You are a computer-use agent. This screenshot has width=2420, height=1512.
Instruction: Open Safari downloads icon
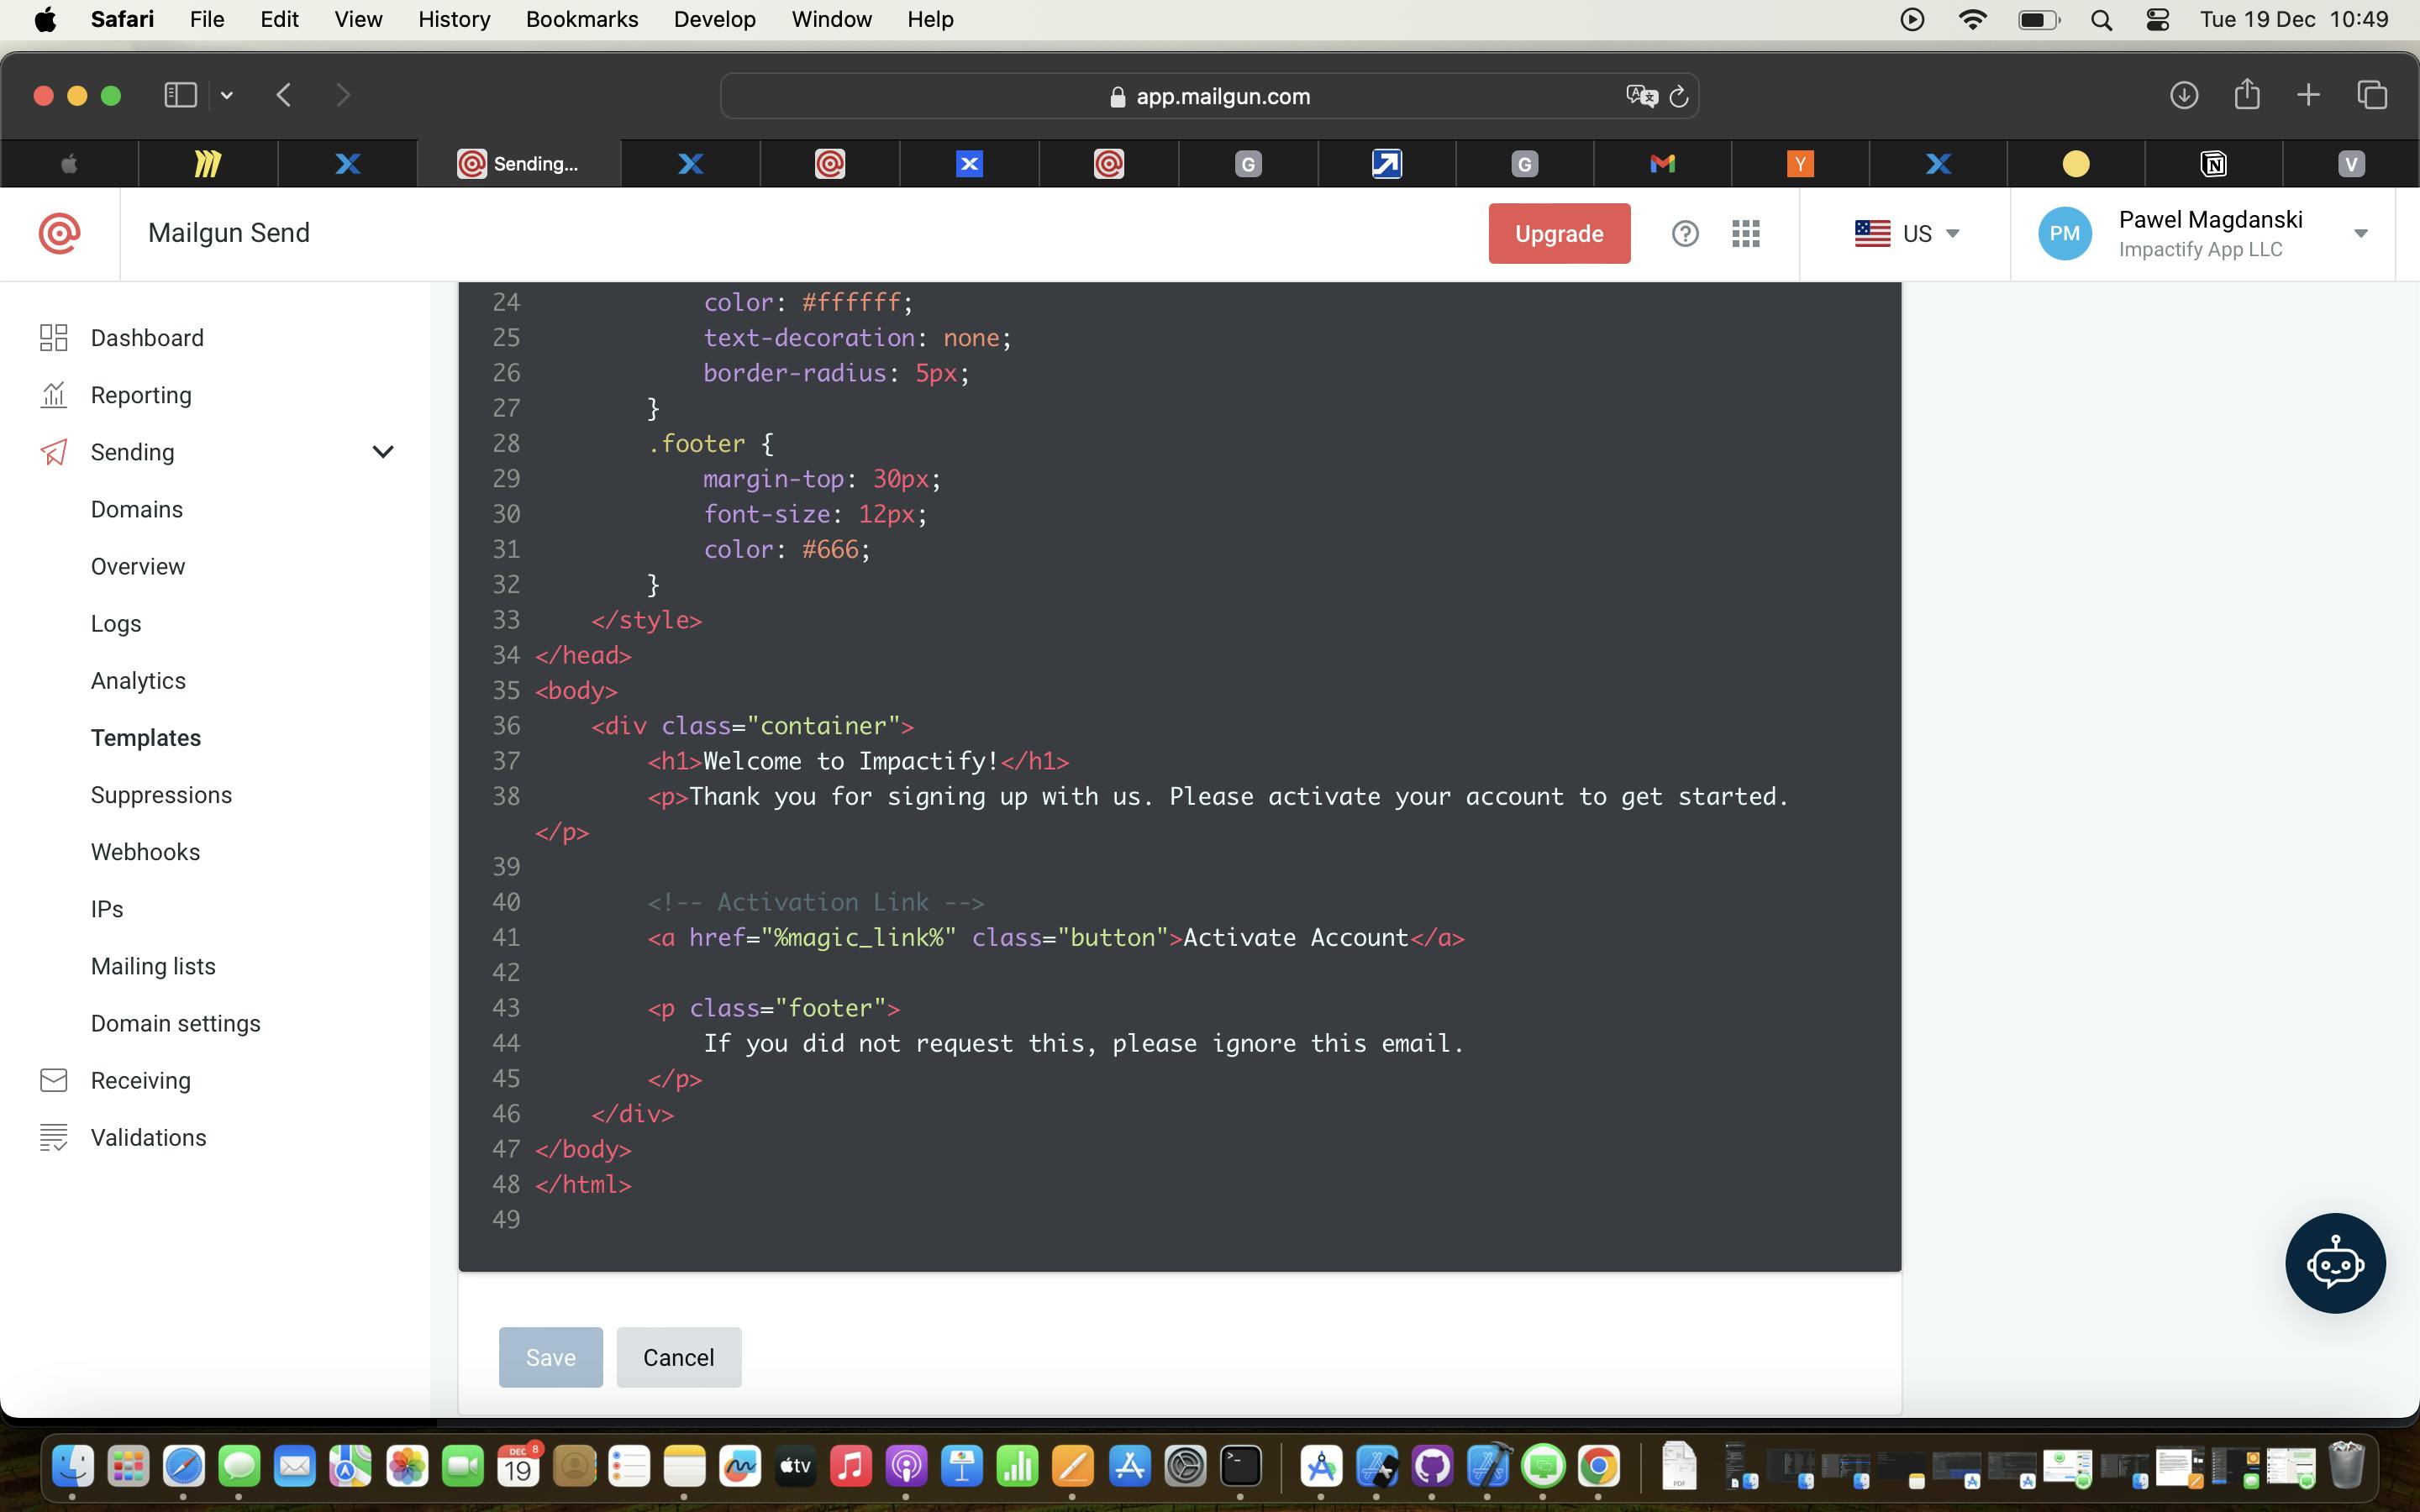tap(2183, 95)
